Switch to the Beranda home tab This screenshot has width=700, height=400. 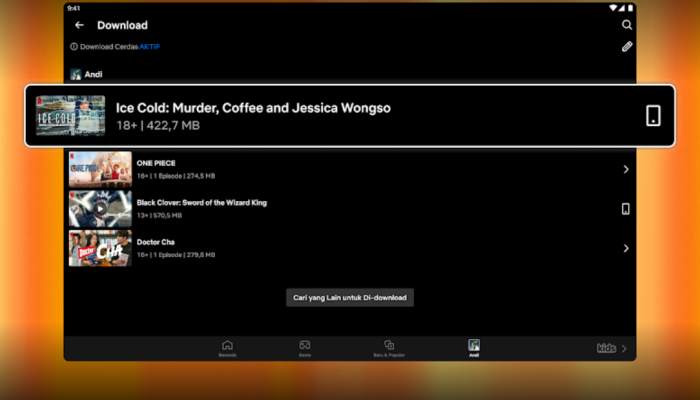[227, 348]
